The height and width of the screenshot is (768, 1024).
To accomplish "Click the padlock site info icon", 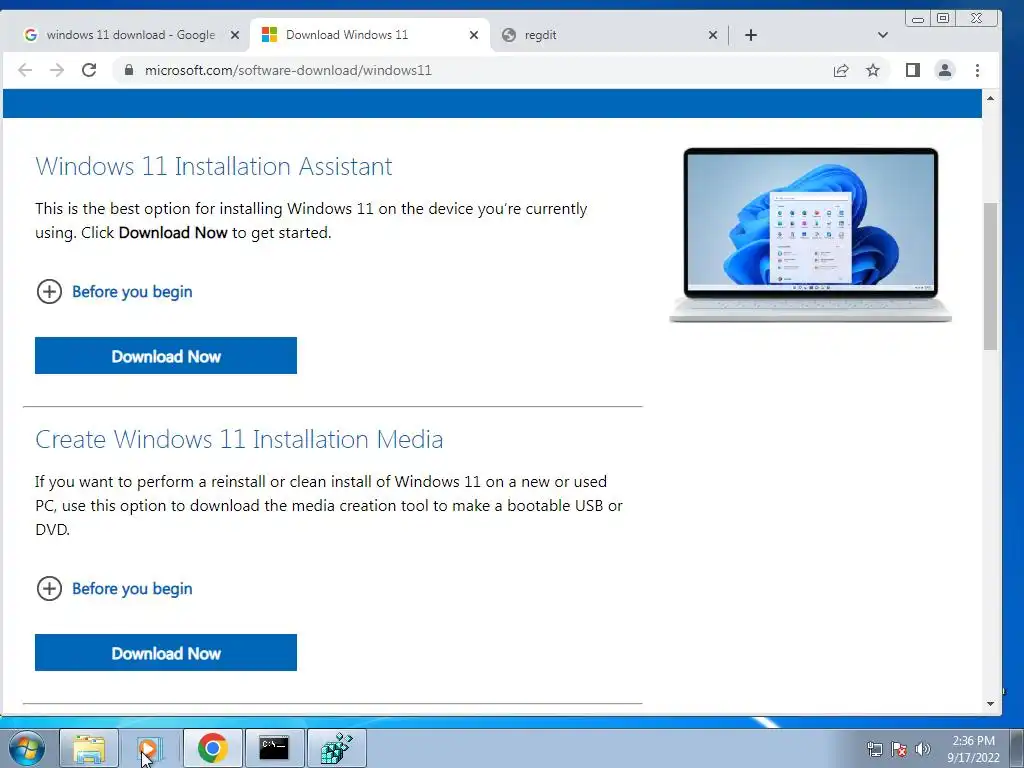I will [129, 70].
